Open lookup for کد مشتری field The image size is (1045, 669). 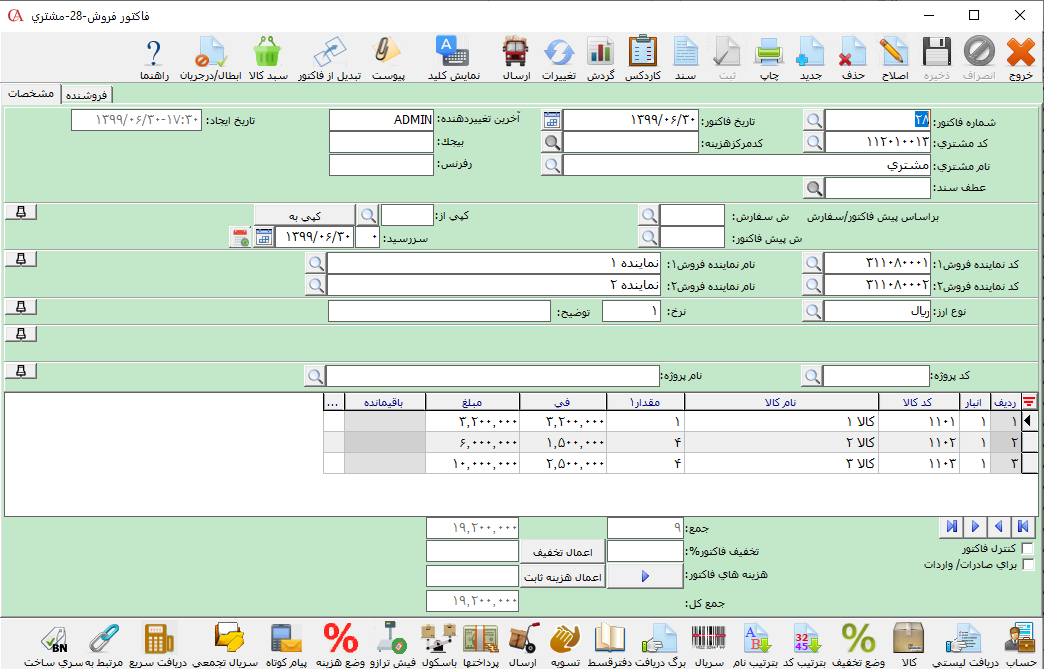tap(814, 143)
